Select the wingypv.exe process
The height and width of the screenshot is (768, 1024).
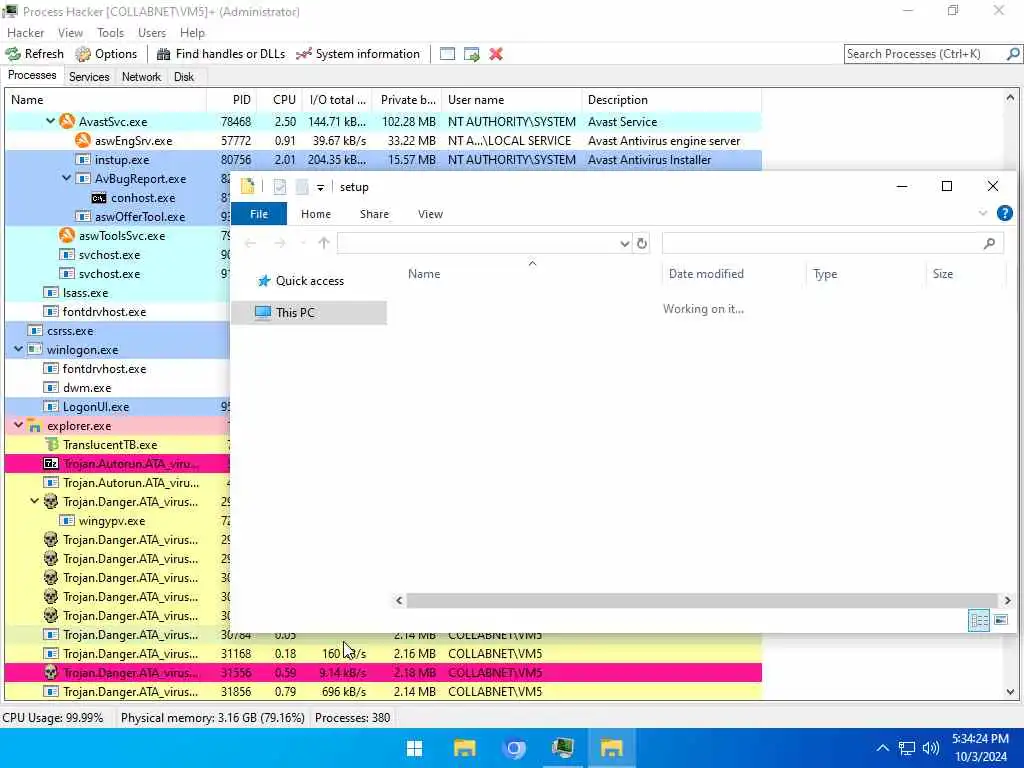(x=112, y=521)
